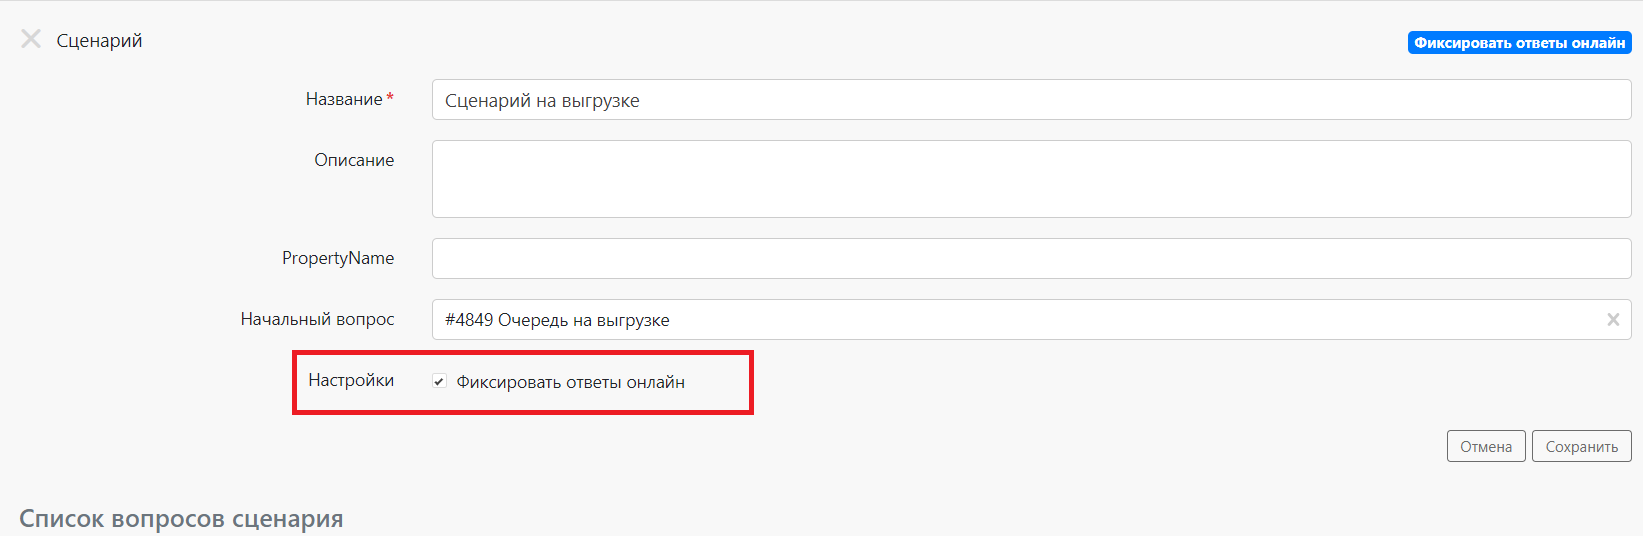Click the Список вопросов сценария heading
This screenshot has height=536, width=1643.
coord(181,519)
